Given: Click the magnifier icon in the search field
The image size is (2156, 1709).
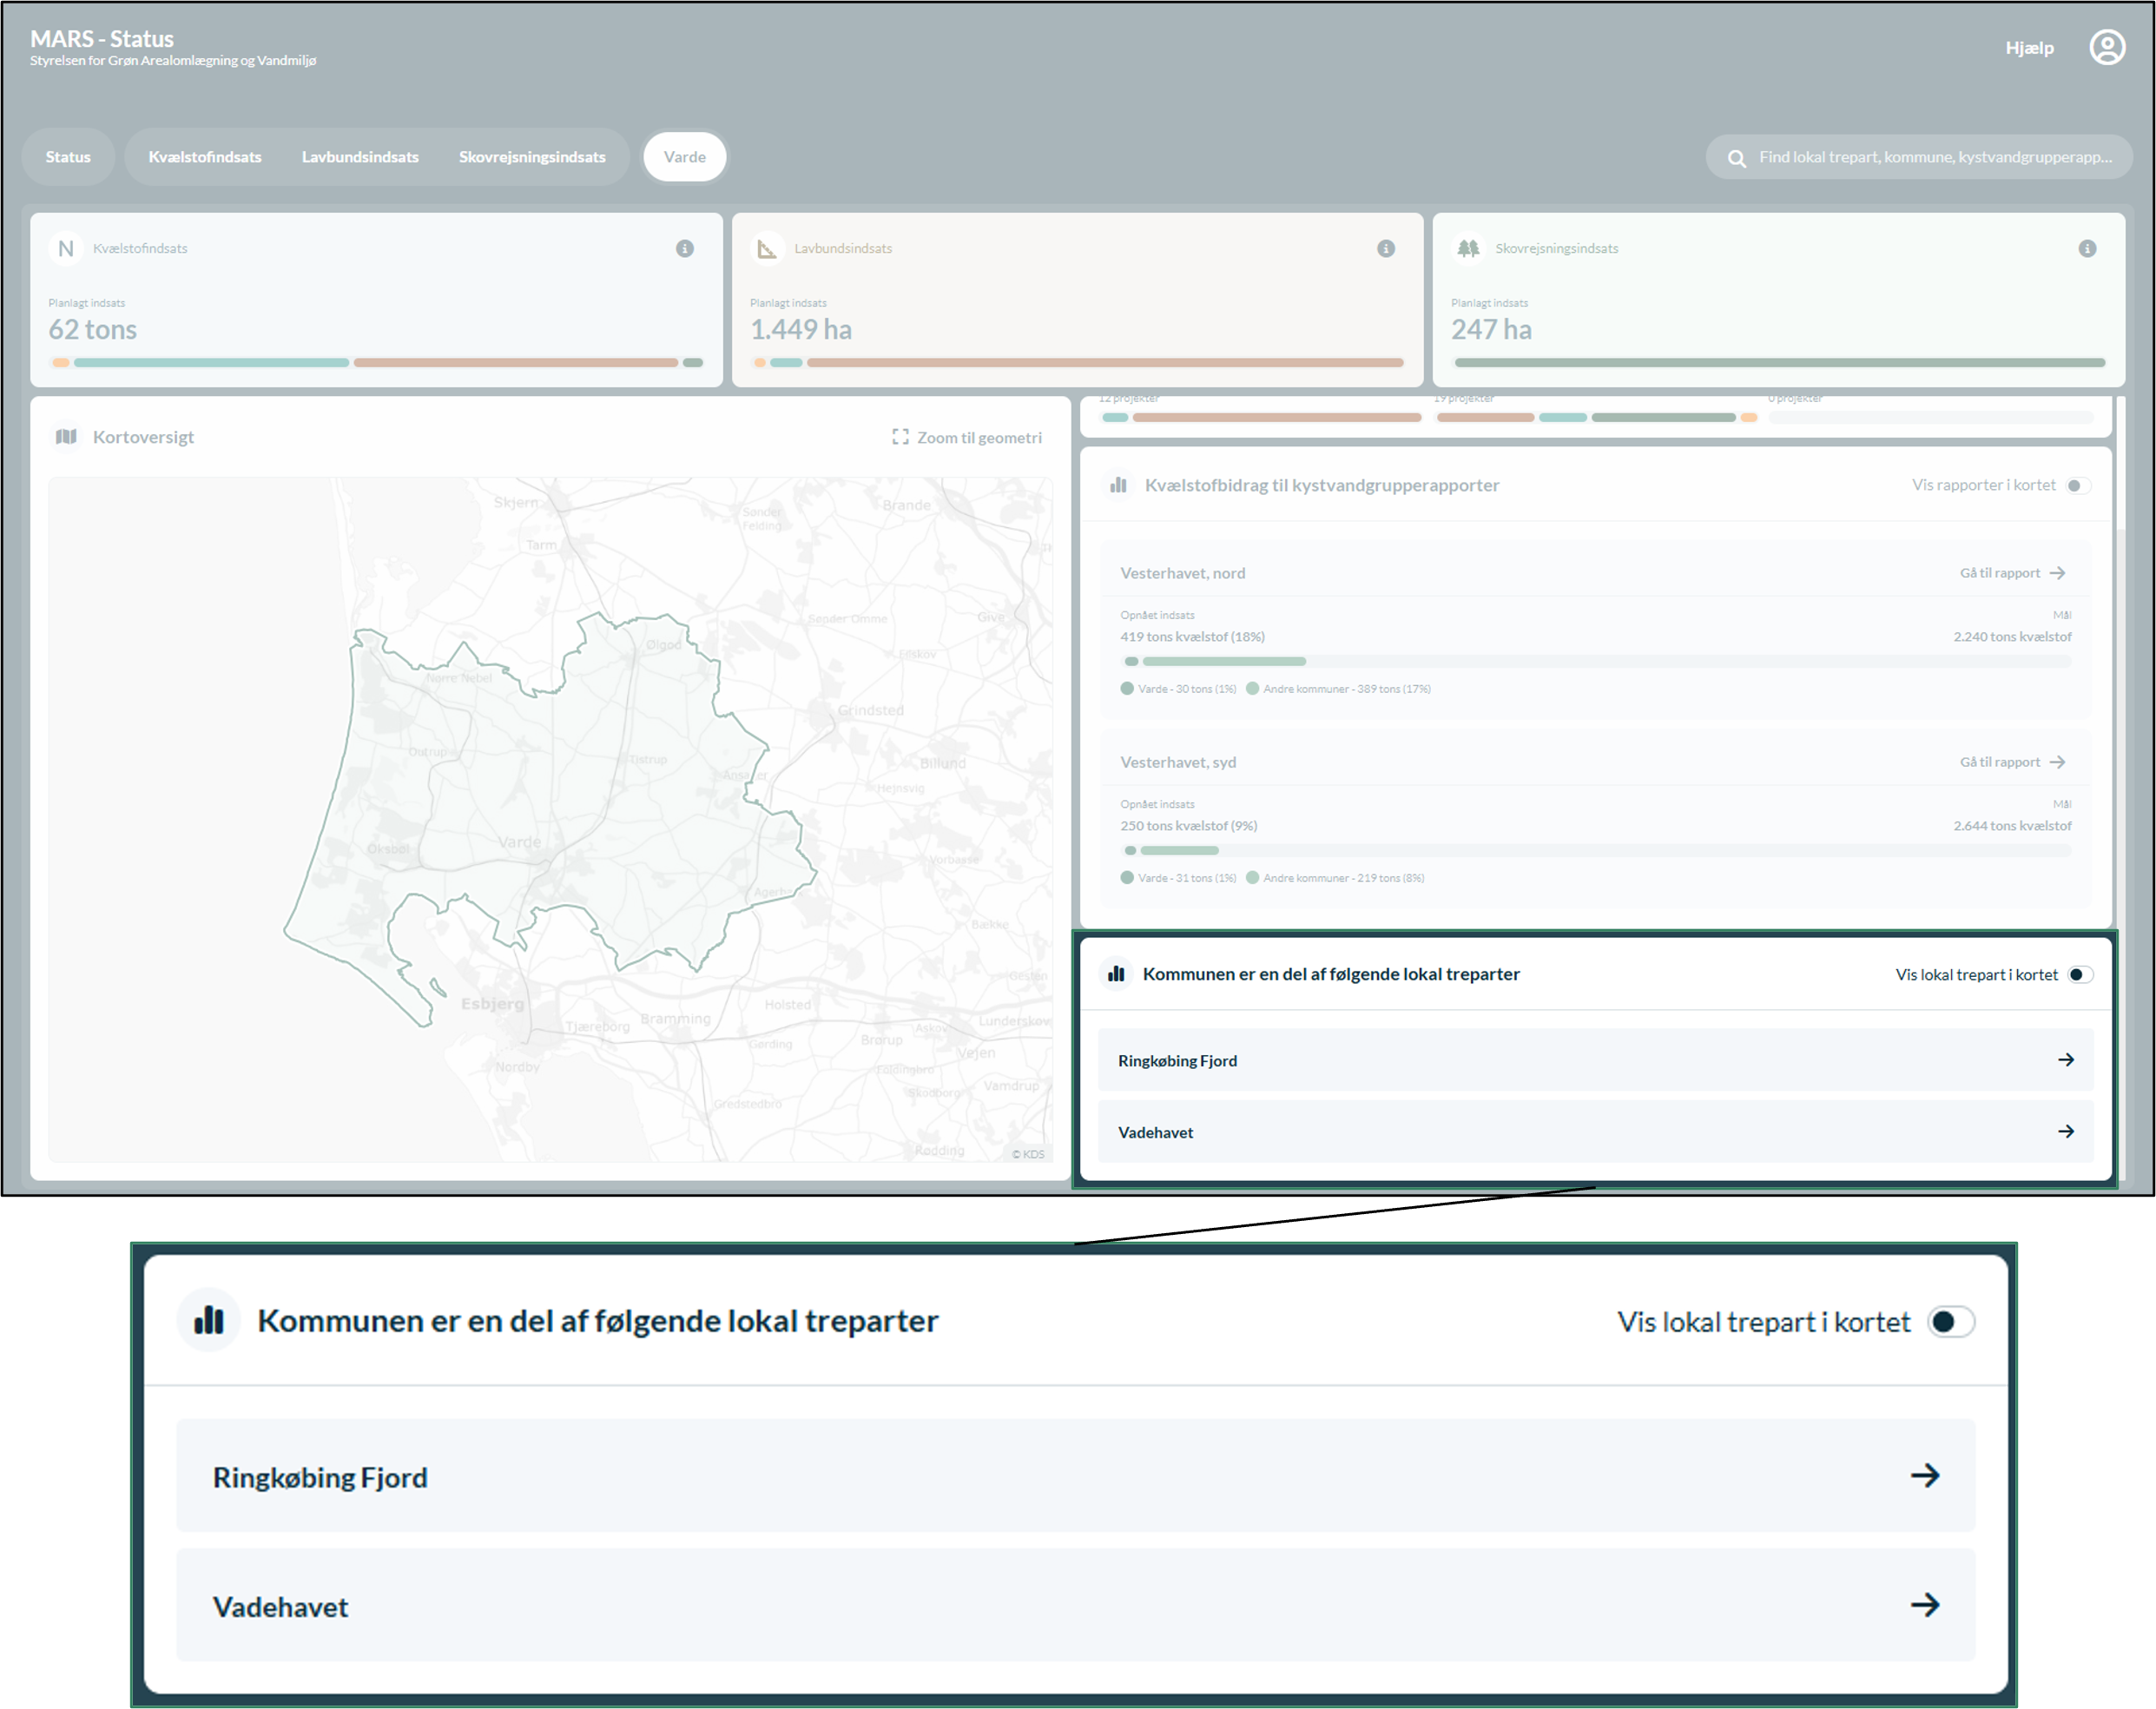Looking at the screenshot, I should (x=1737, y=158).
